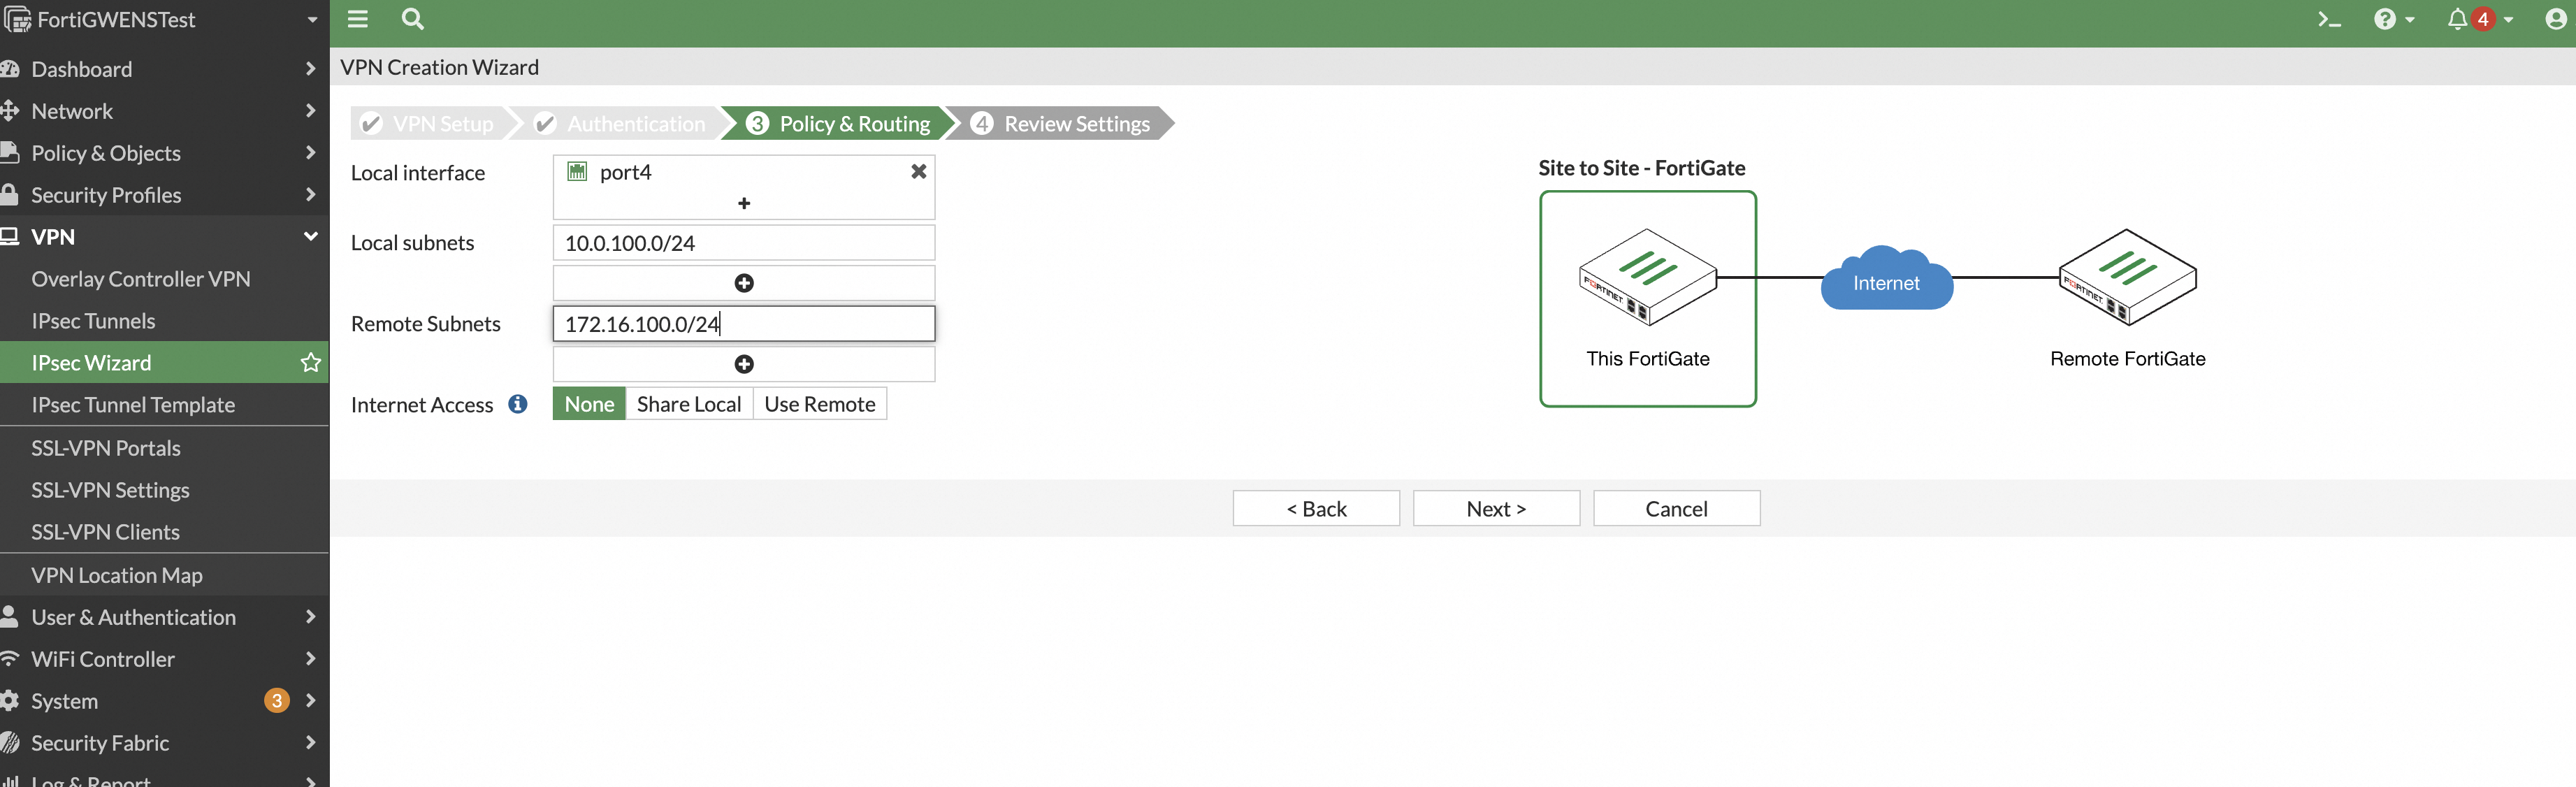Add another local subnet entry

[x=743, y=283]
